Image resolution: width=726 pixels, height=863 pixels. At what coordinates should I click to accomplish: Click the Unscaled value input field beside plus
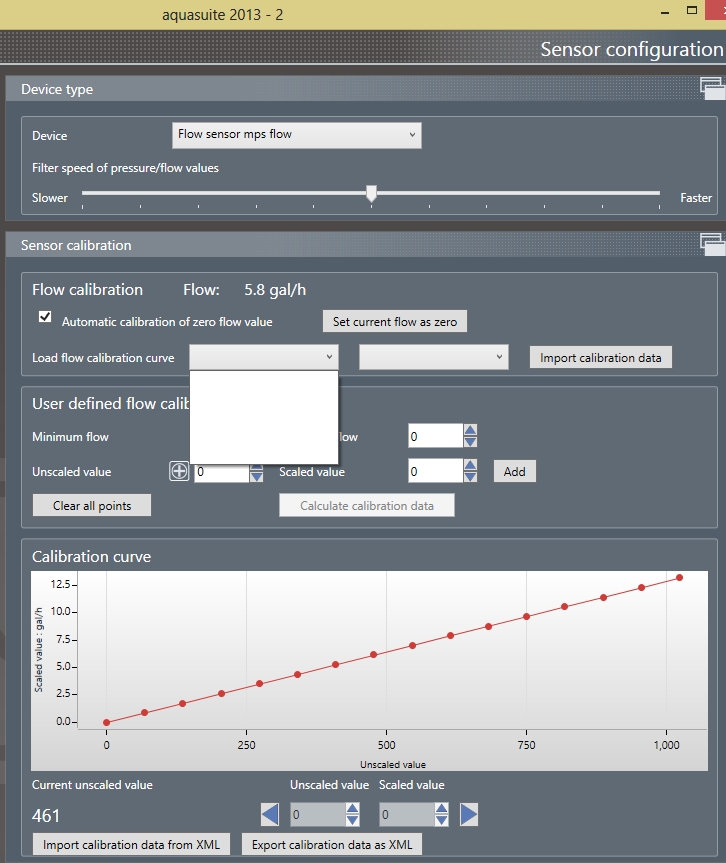coord(220,472)
